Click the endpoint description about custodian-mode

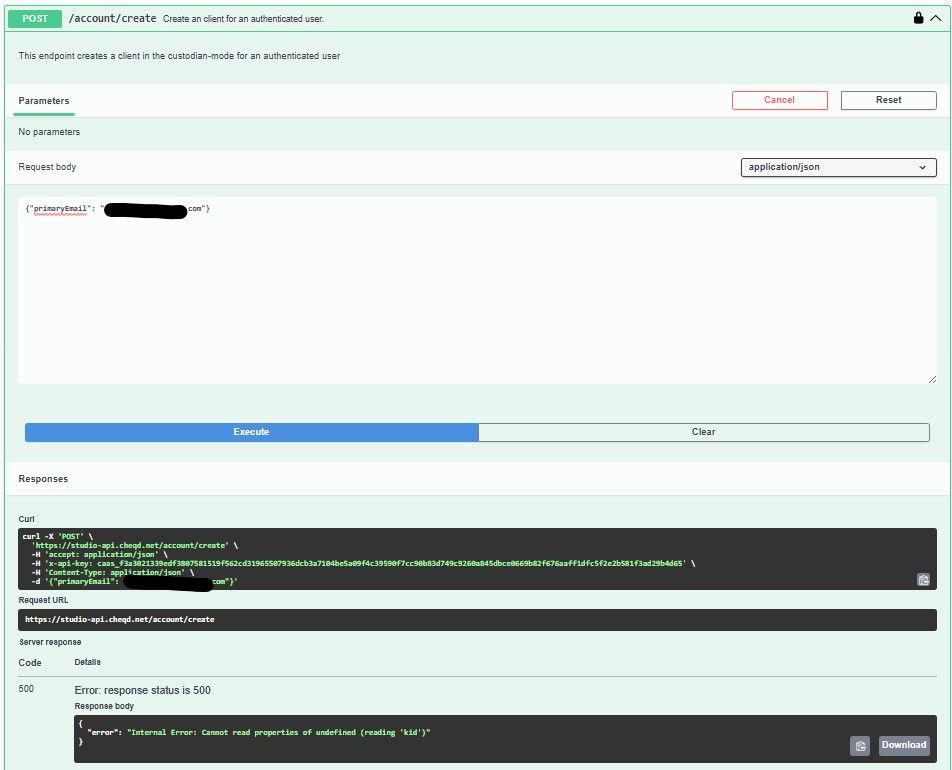[179, 56]
